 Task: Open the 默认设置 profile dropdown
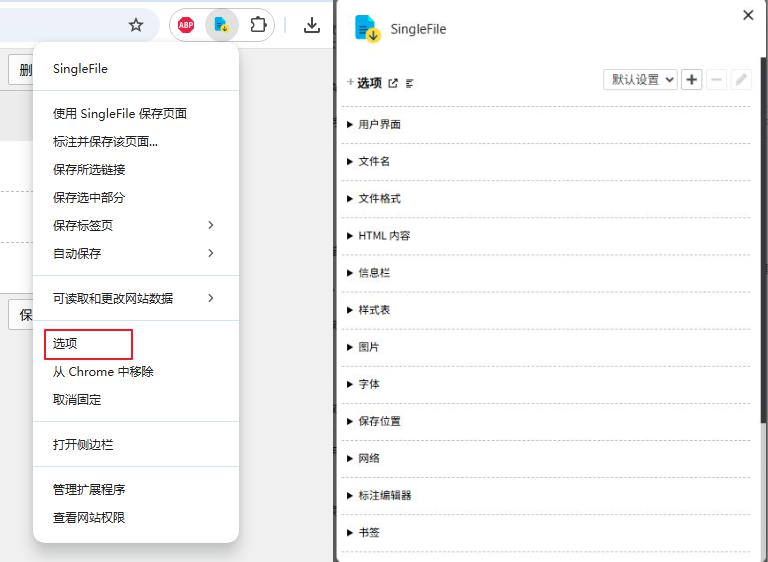pos(641,79)
